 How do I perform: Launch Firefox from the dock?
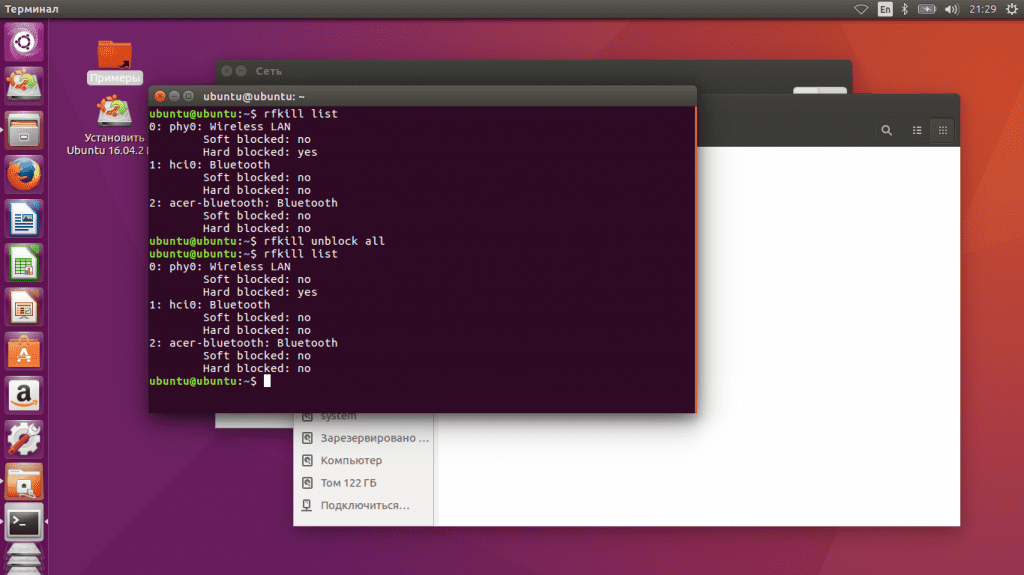pos(24,174)
